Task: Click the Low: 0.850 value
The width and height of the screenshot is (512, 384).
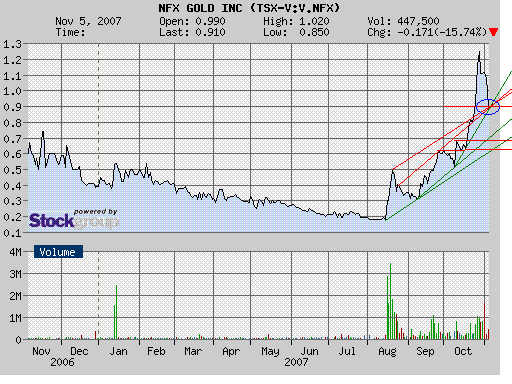Action: pyautogui.click(x=296, y=32)
